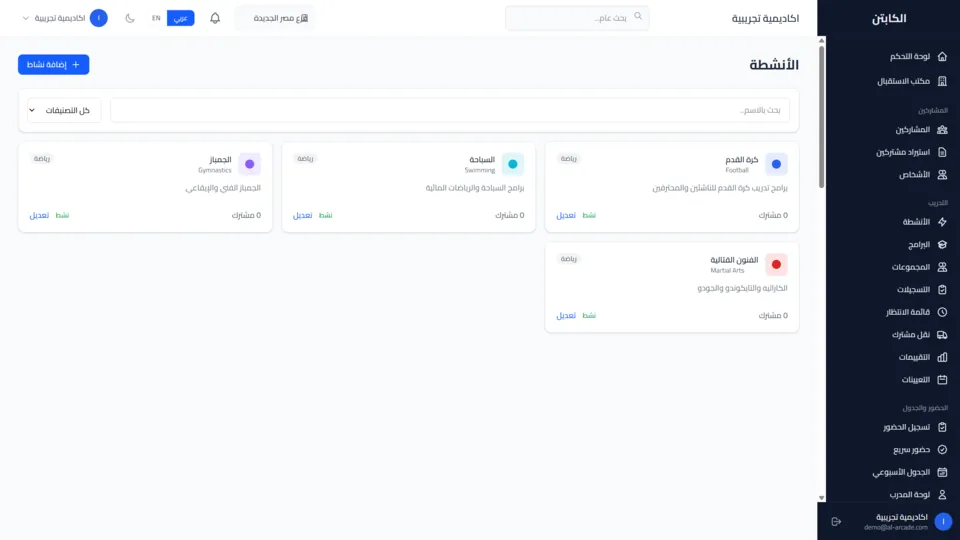Go to نقل مشارك sidebar item

911,335
